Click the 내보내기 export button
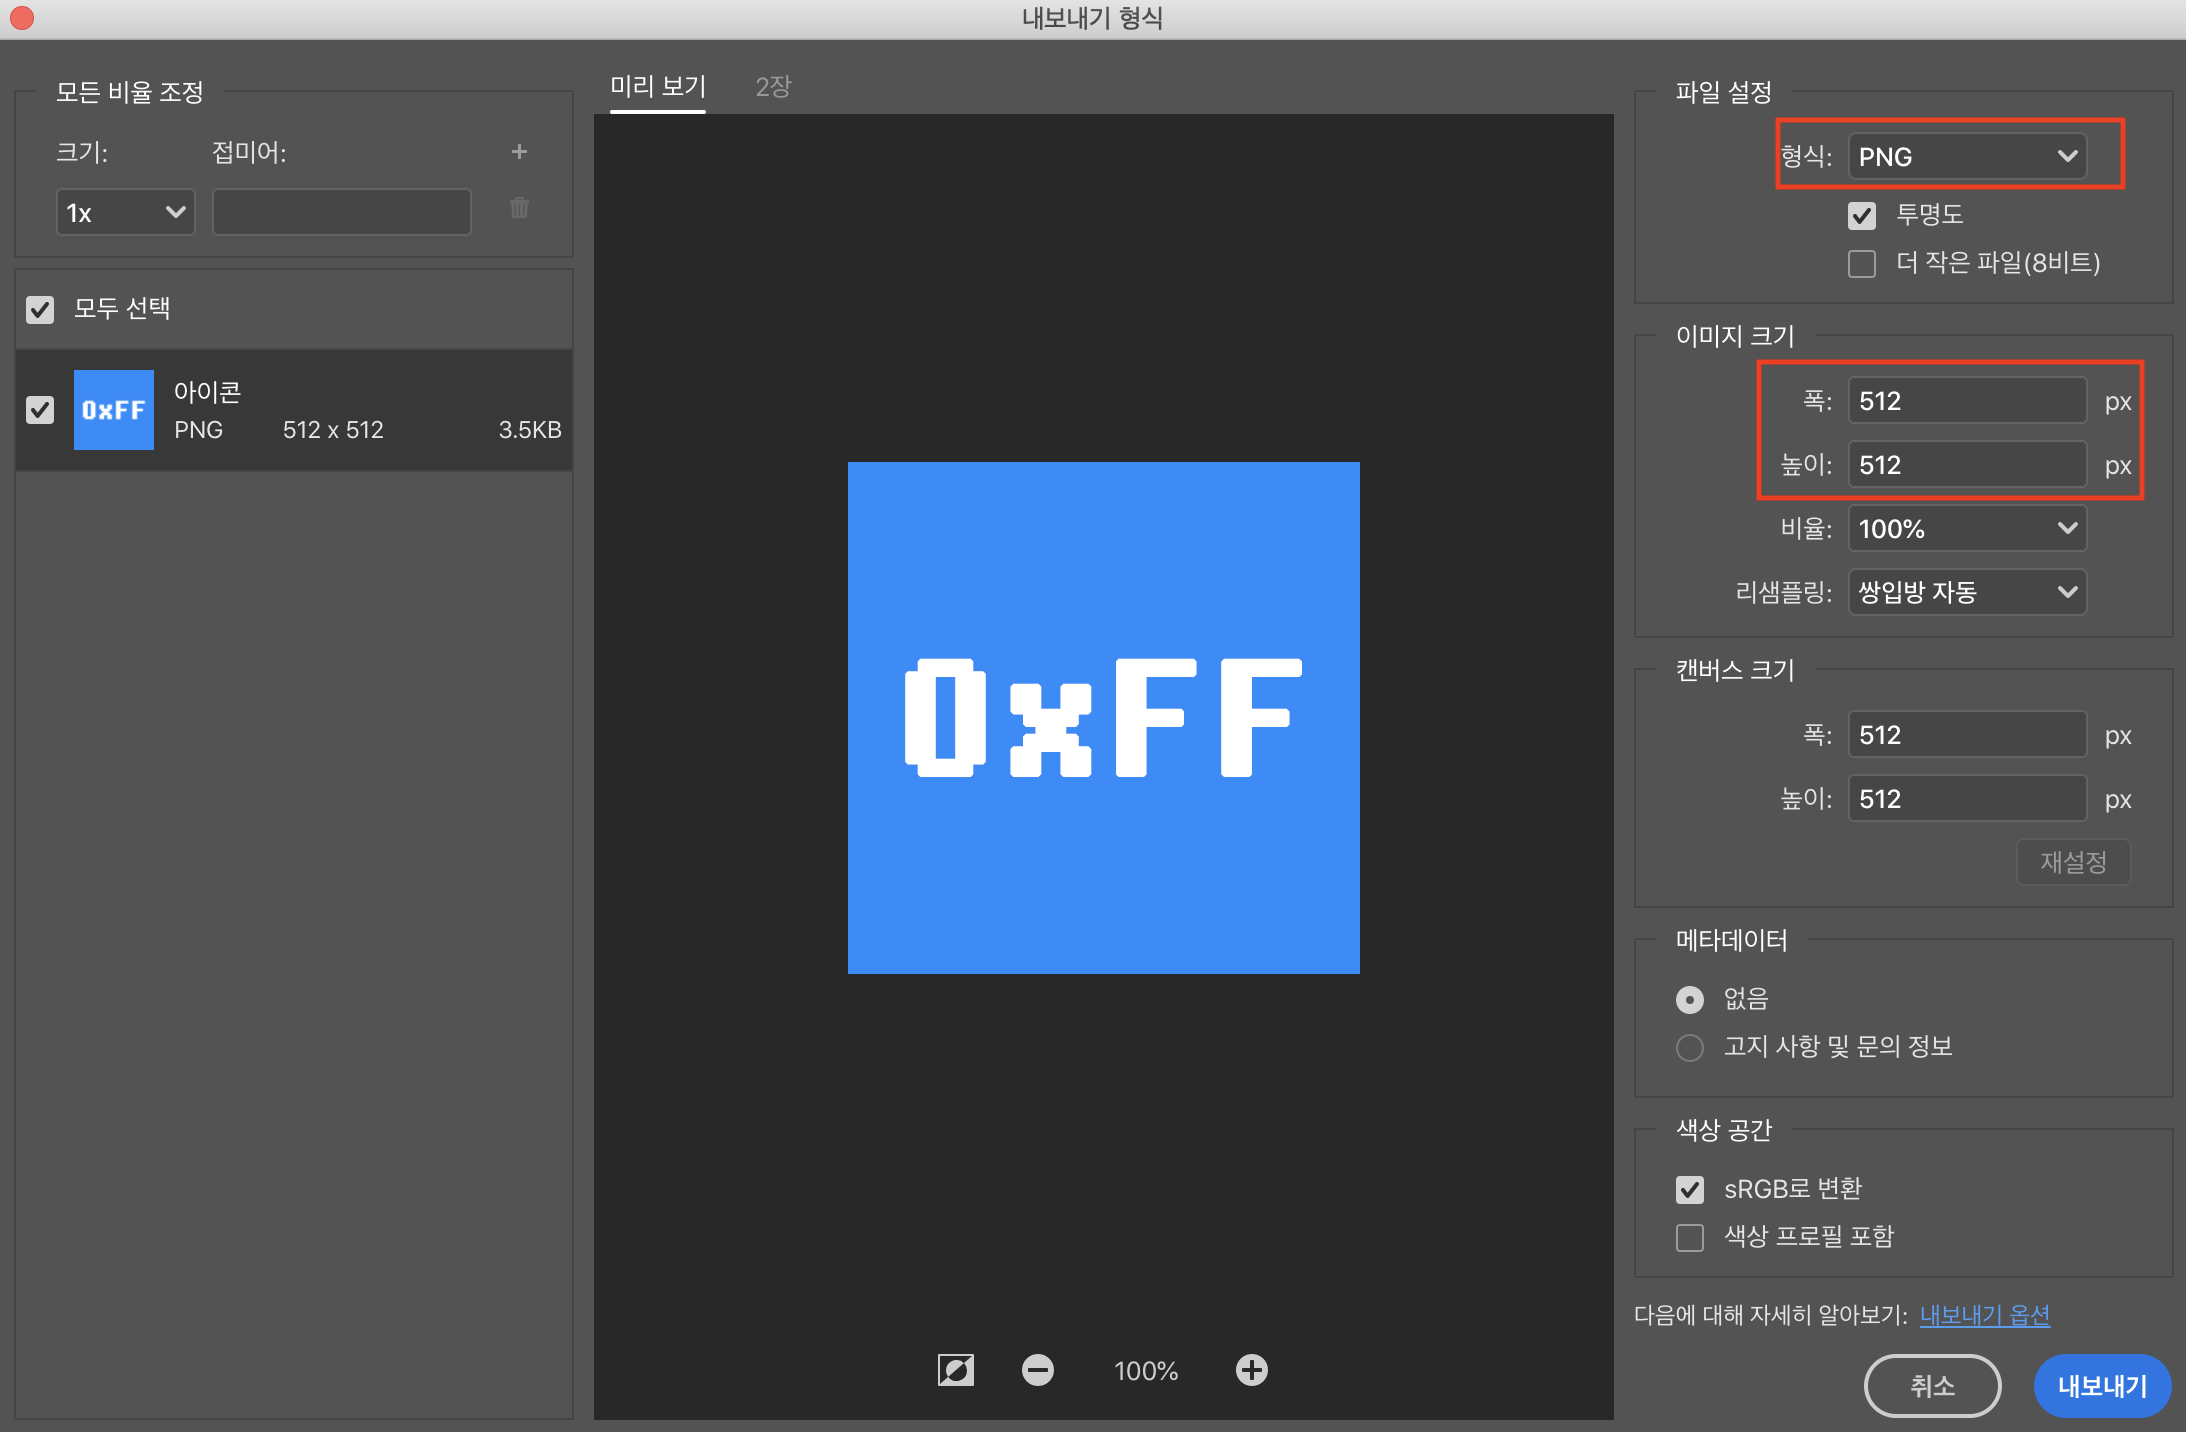 pyautogui.click(x=2102, y=1386)
